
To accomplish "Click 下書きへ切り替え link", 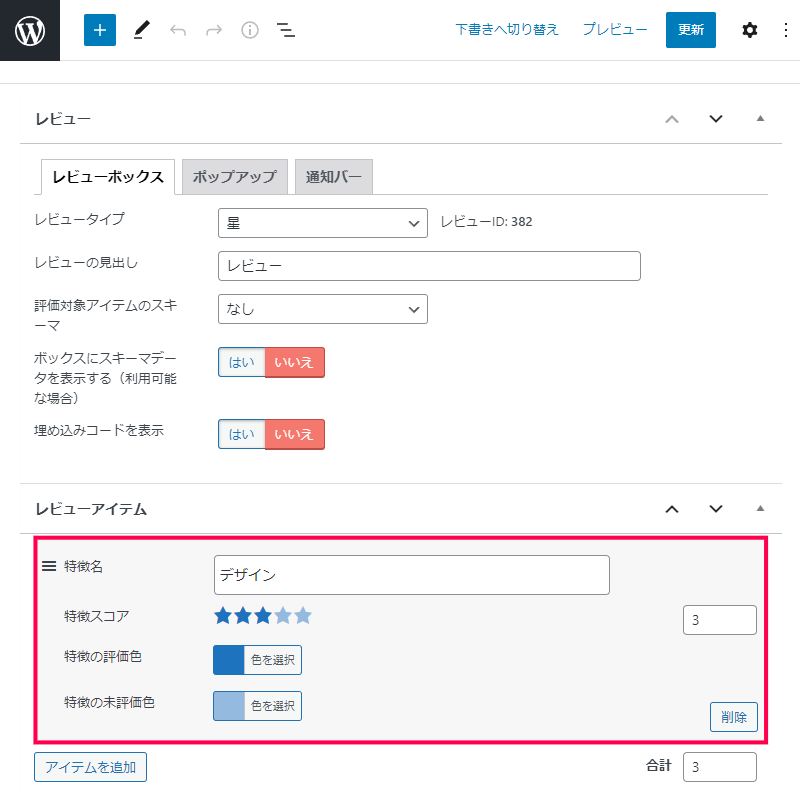I will coord(507,30).
